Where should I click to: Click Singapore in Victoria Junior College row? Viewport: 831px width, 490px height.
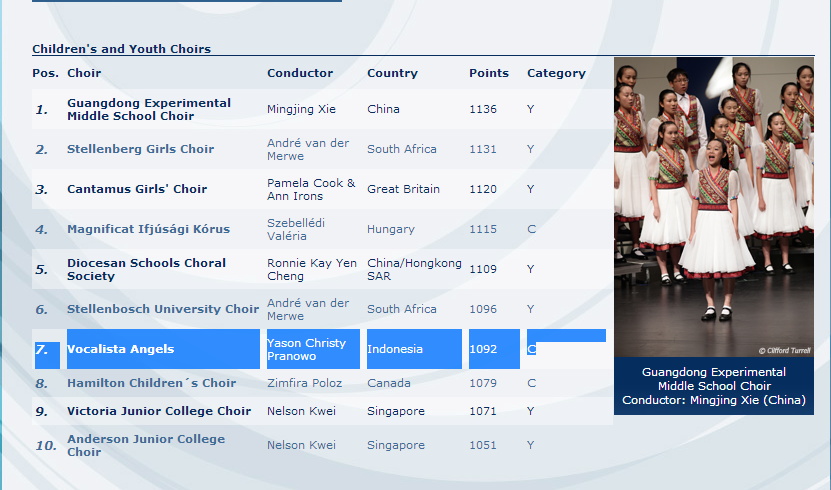396,411
